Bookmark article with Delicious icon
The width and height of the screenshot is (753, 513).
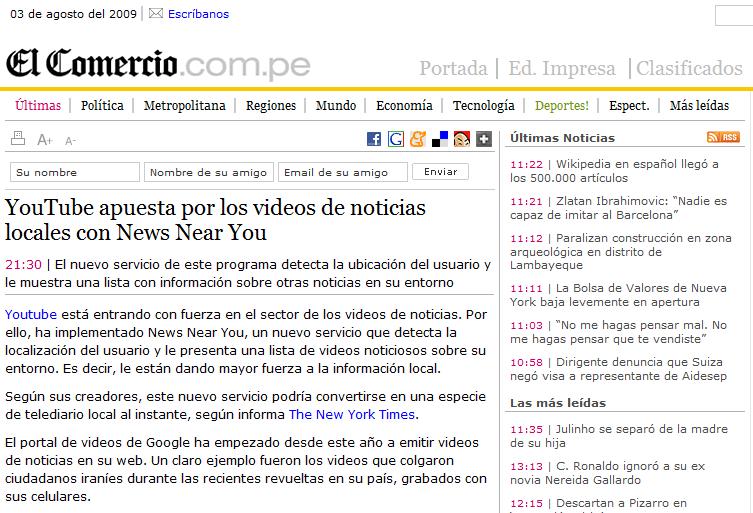[x=440, y=139]
